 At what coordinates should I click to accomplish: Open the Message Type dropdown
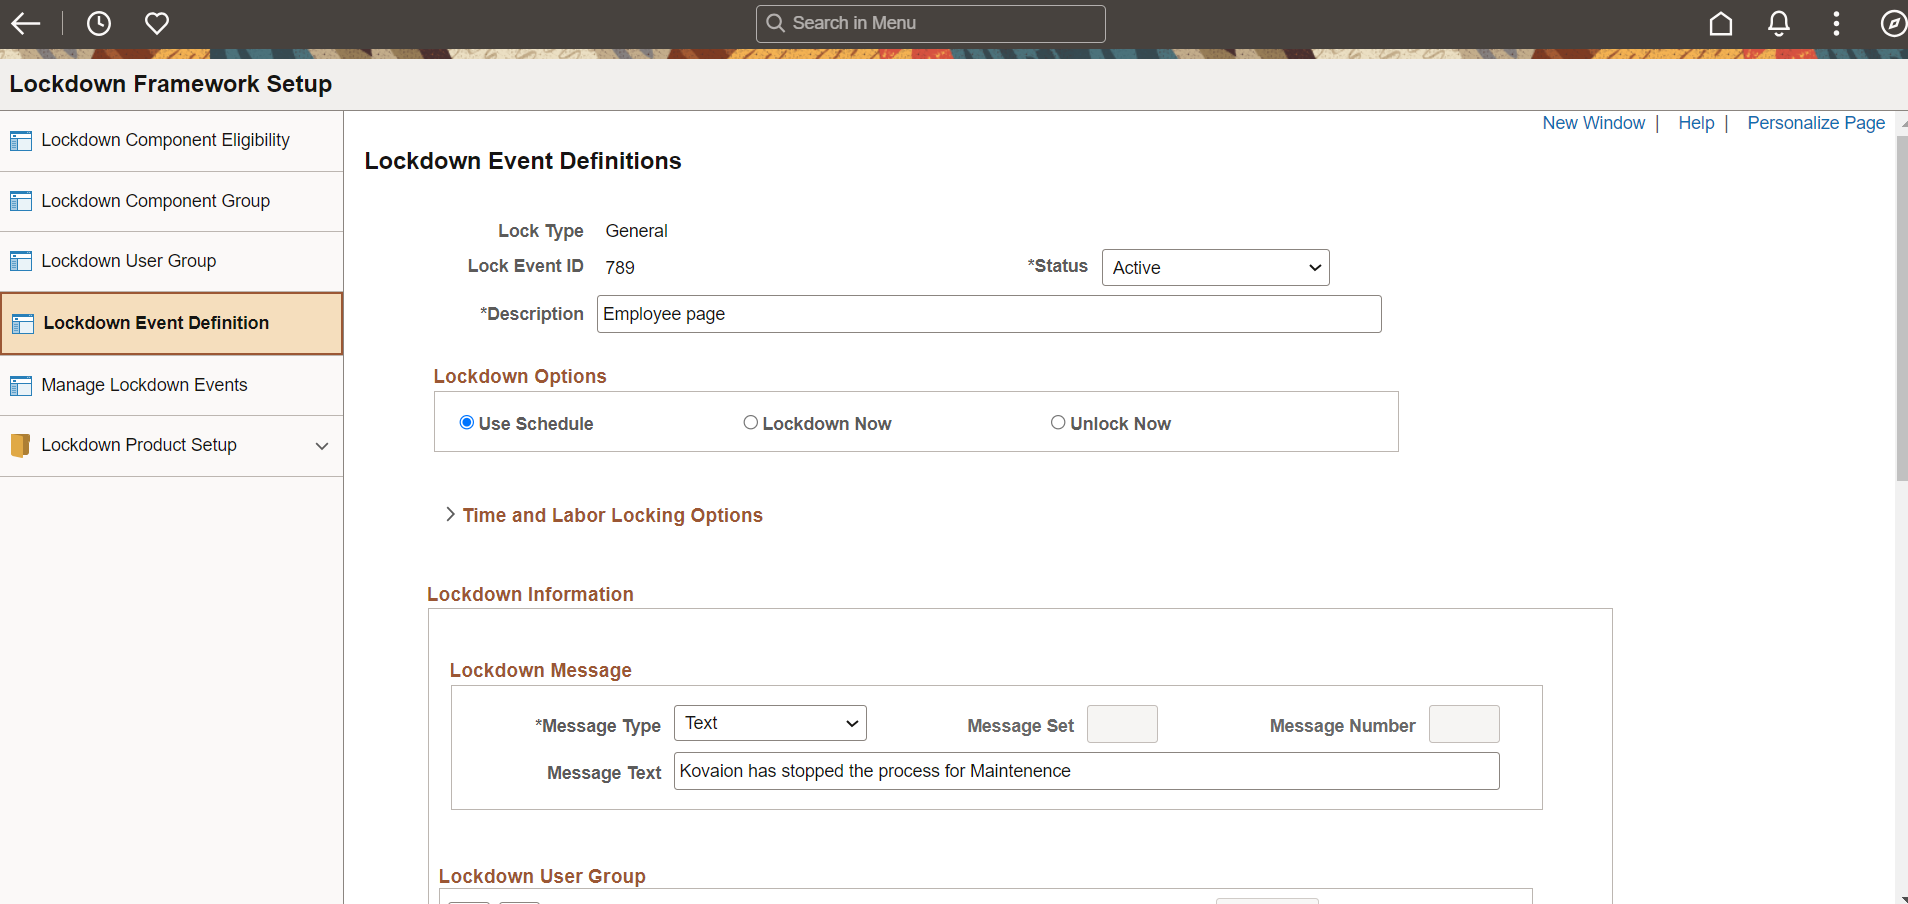click(x=769, y=722)
